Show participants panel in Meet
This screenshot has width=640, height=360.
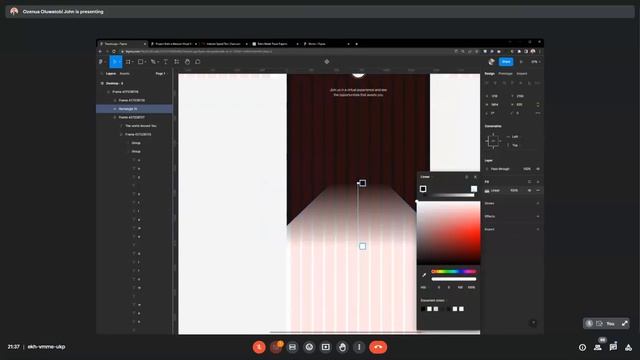[x=598, y=347]
